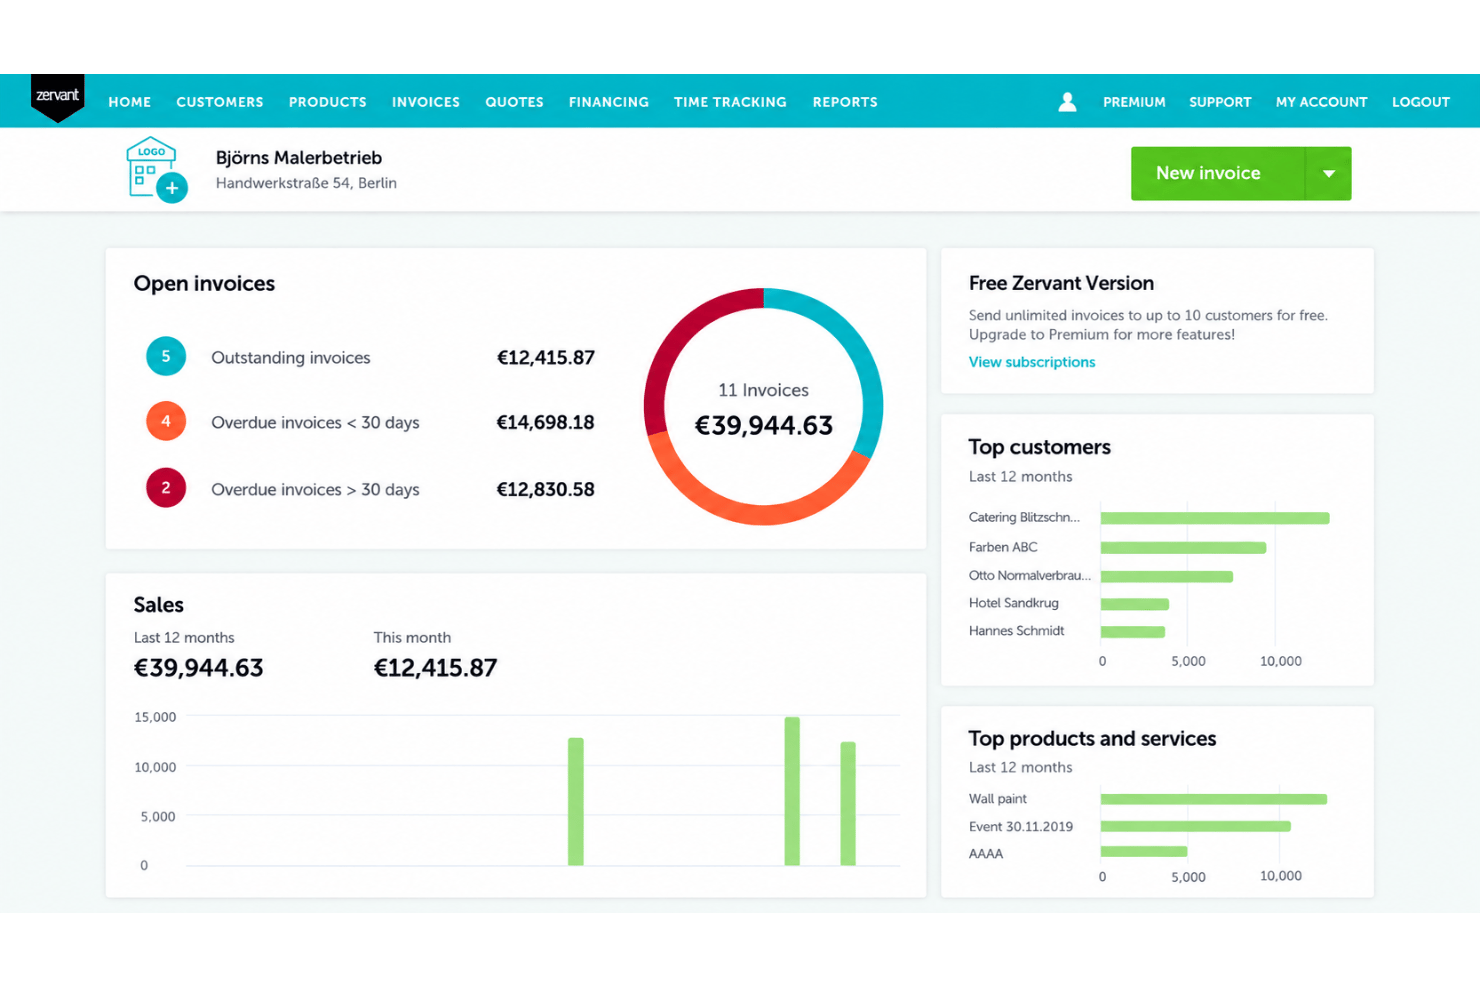This screenshot has height=987, width=1480.
Task: Open the Time Tracking menu
Action: [x=730, y=102]
